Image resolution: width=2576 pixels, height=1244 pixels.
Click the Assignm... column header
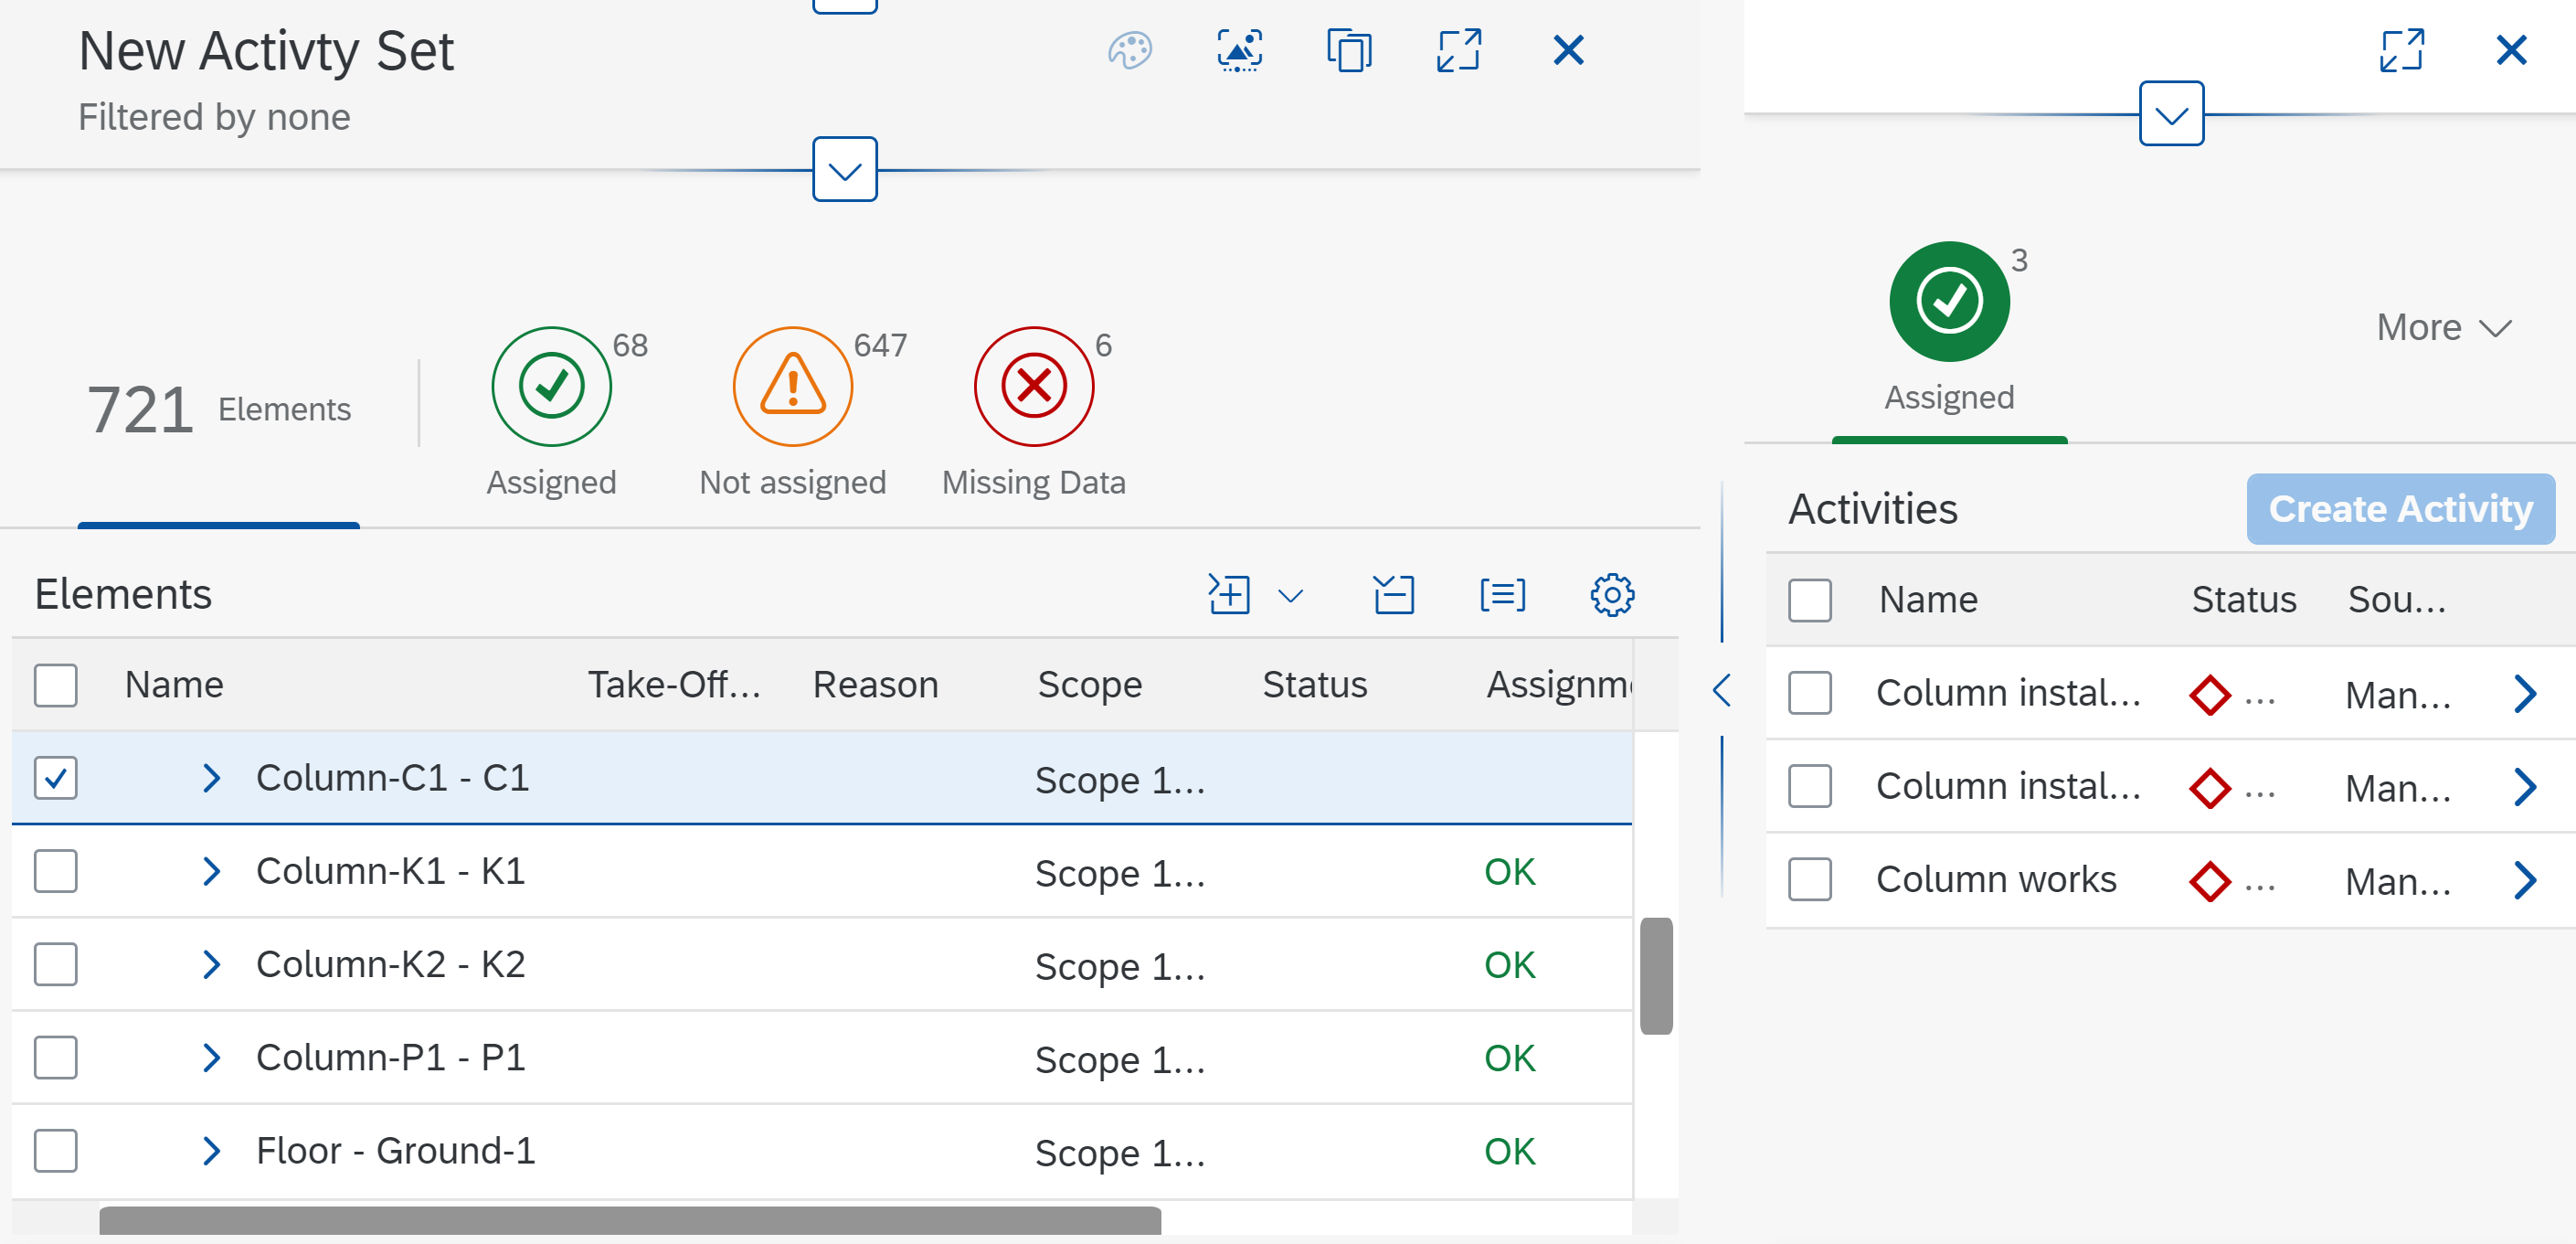[x=1560, y=686]
